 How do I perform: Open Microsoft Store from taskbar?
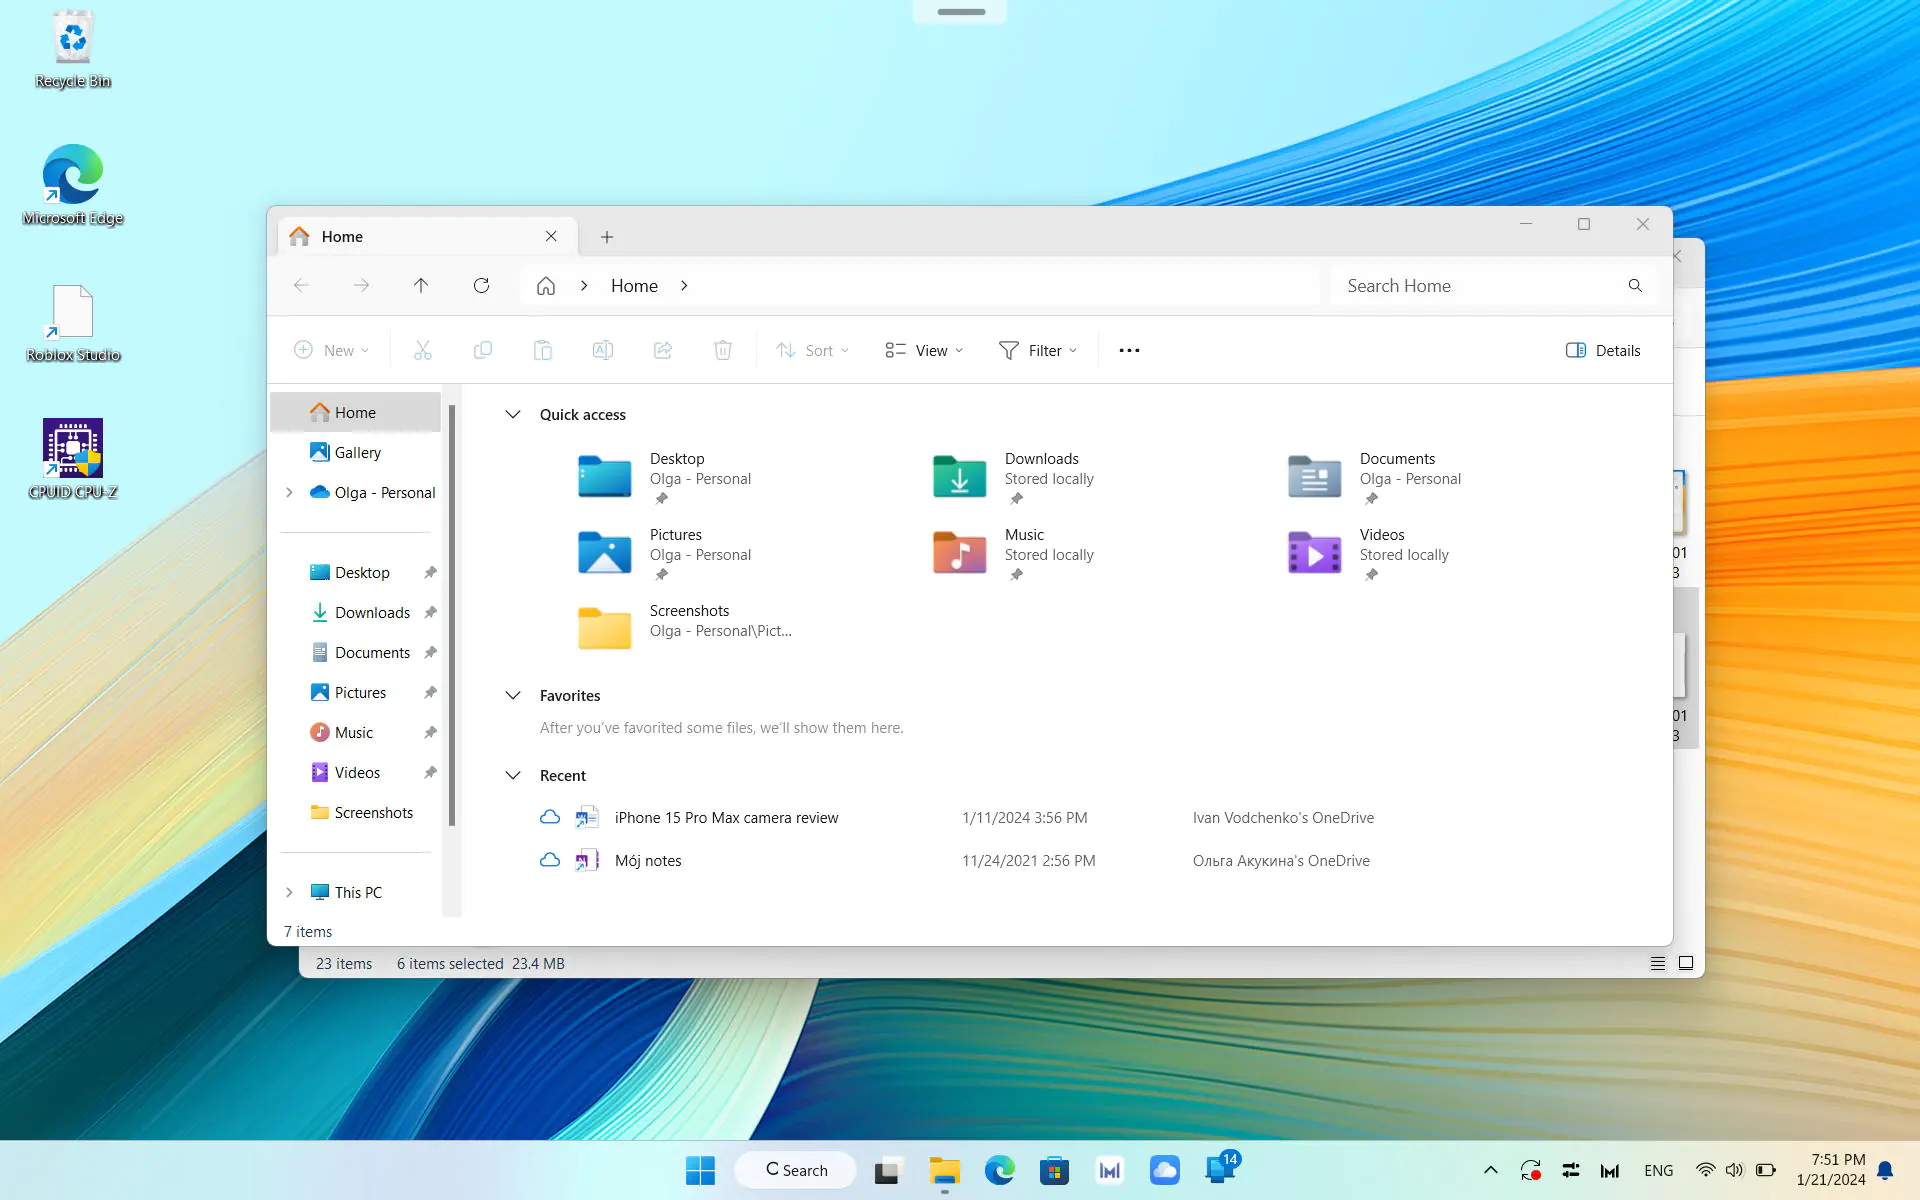coord(1054,1170)
